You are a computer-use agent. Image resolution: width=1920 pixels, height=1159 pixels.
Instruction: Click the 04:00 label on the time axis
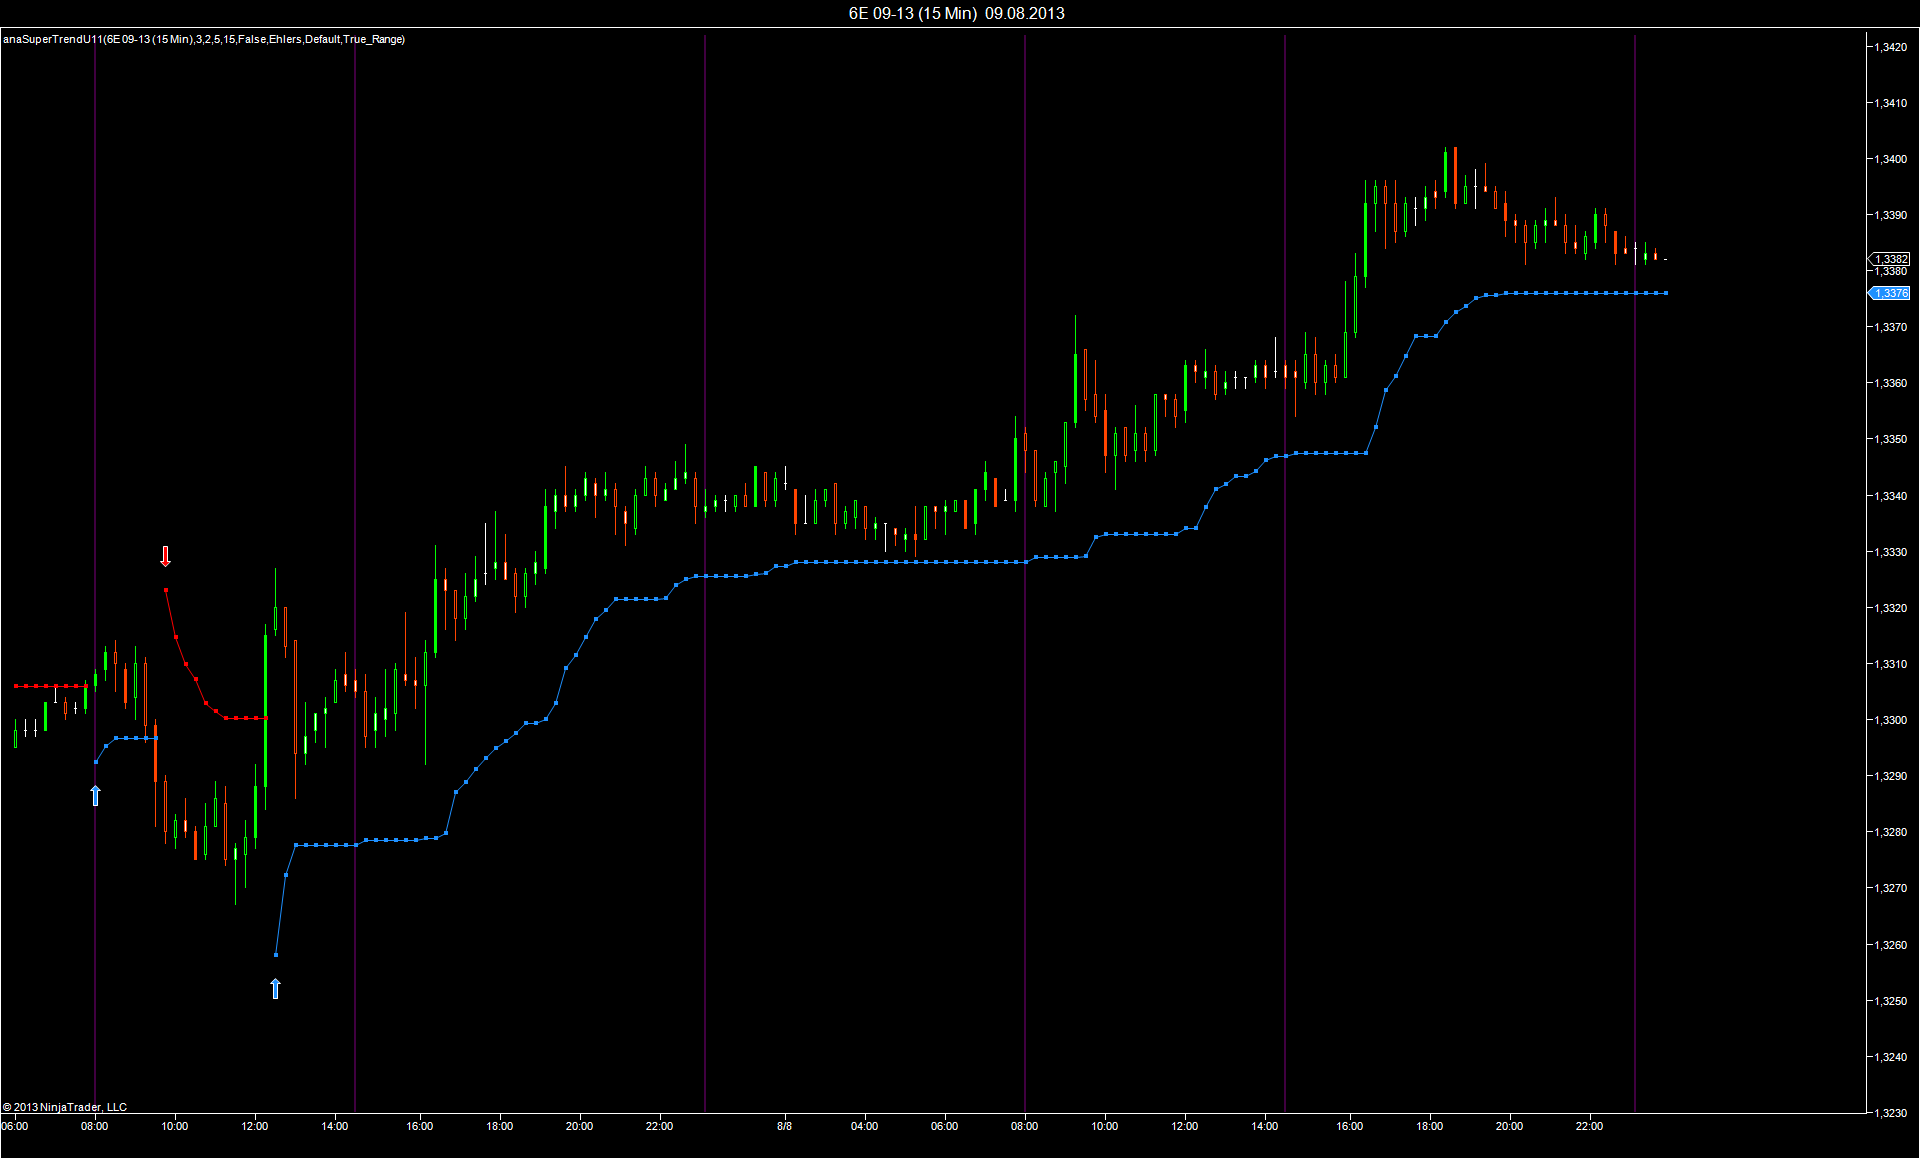tap(864, 1126)
